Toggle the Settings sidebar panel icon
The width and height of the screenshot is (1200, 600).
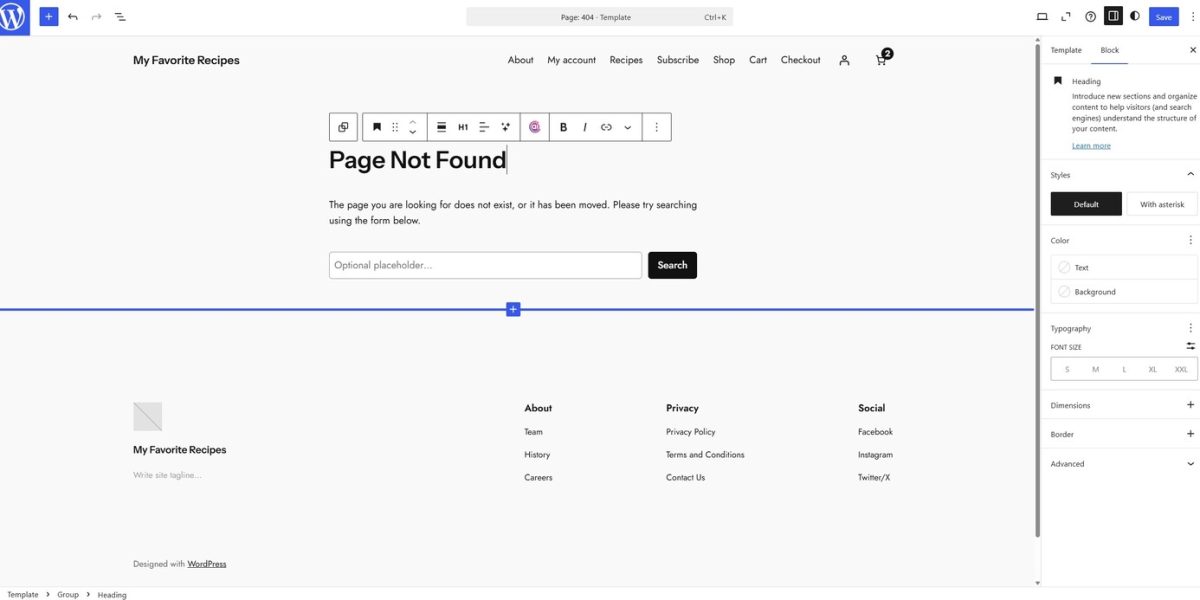(x=1113, y=16)
